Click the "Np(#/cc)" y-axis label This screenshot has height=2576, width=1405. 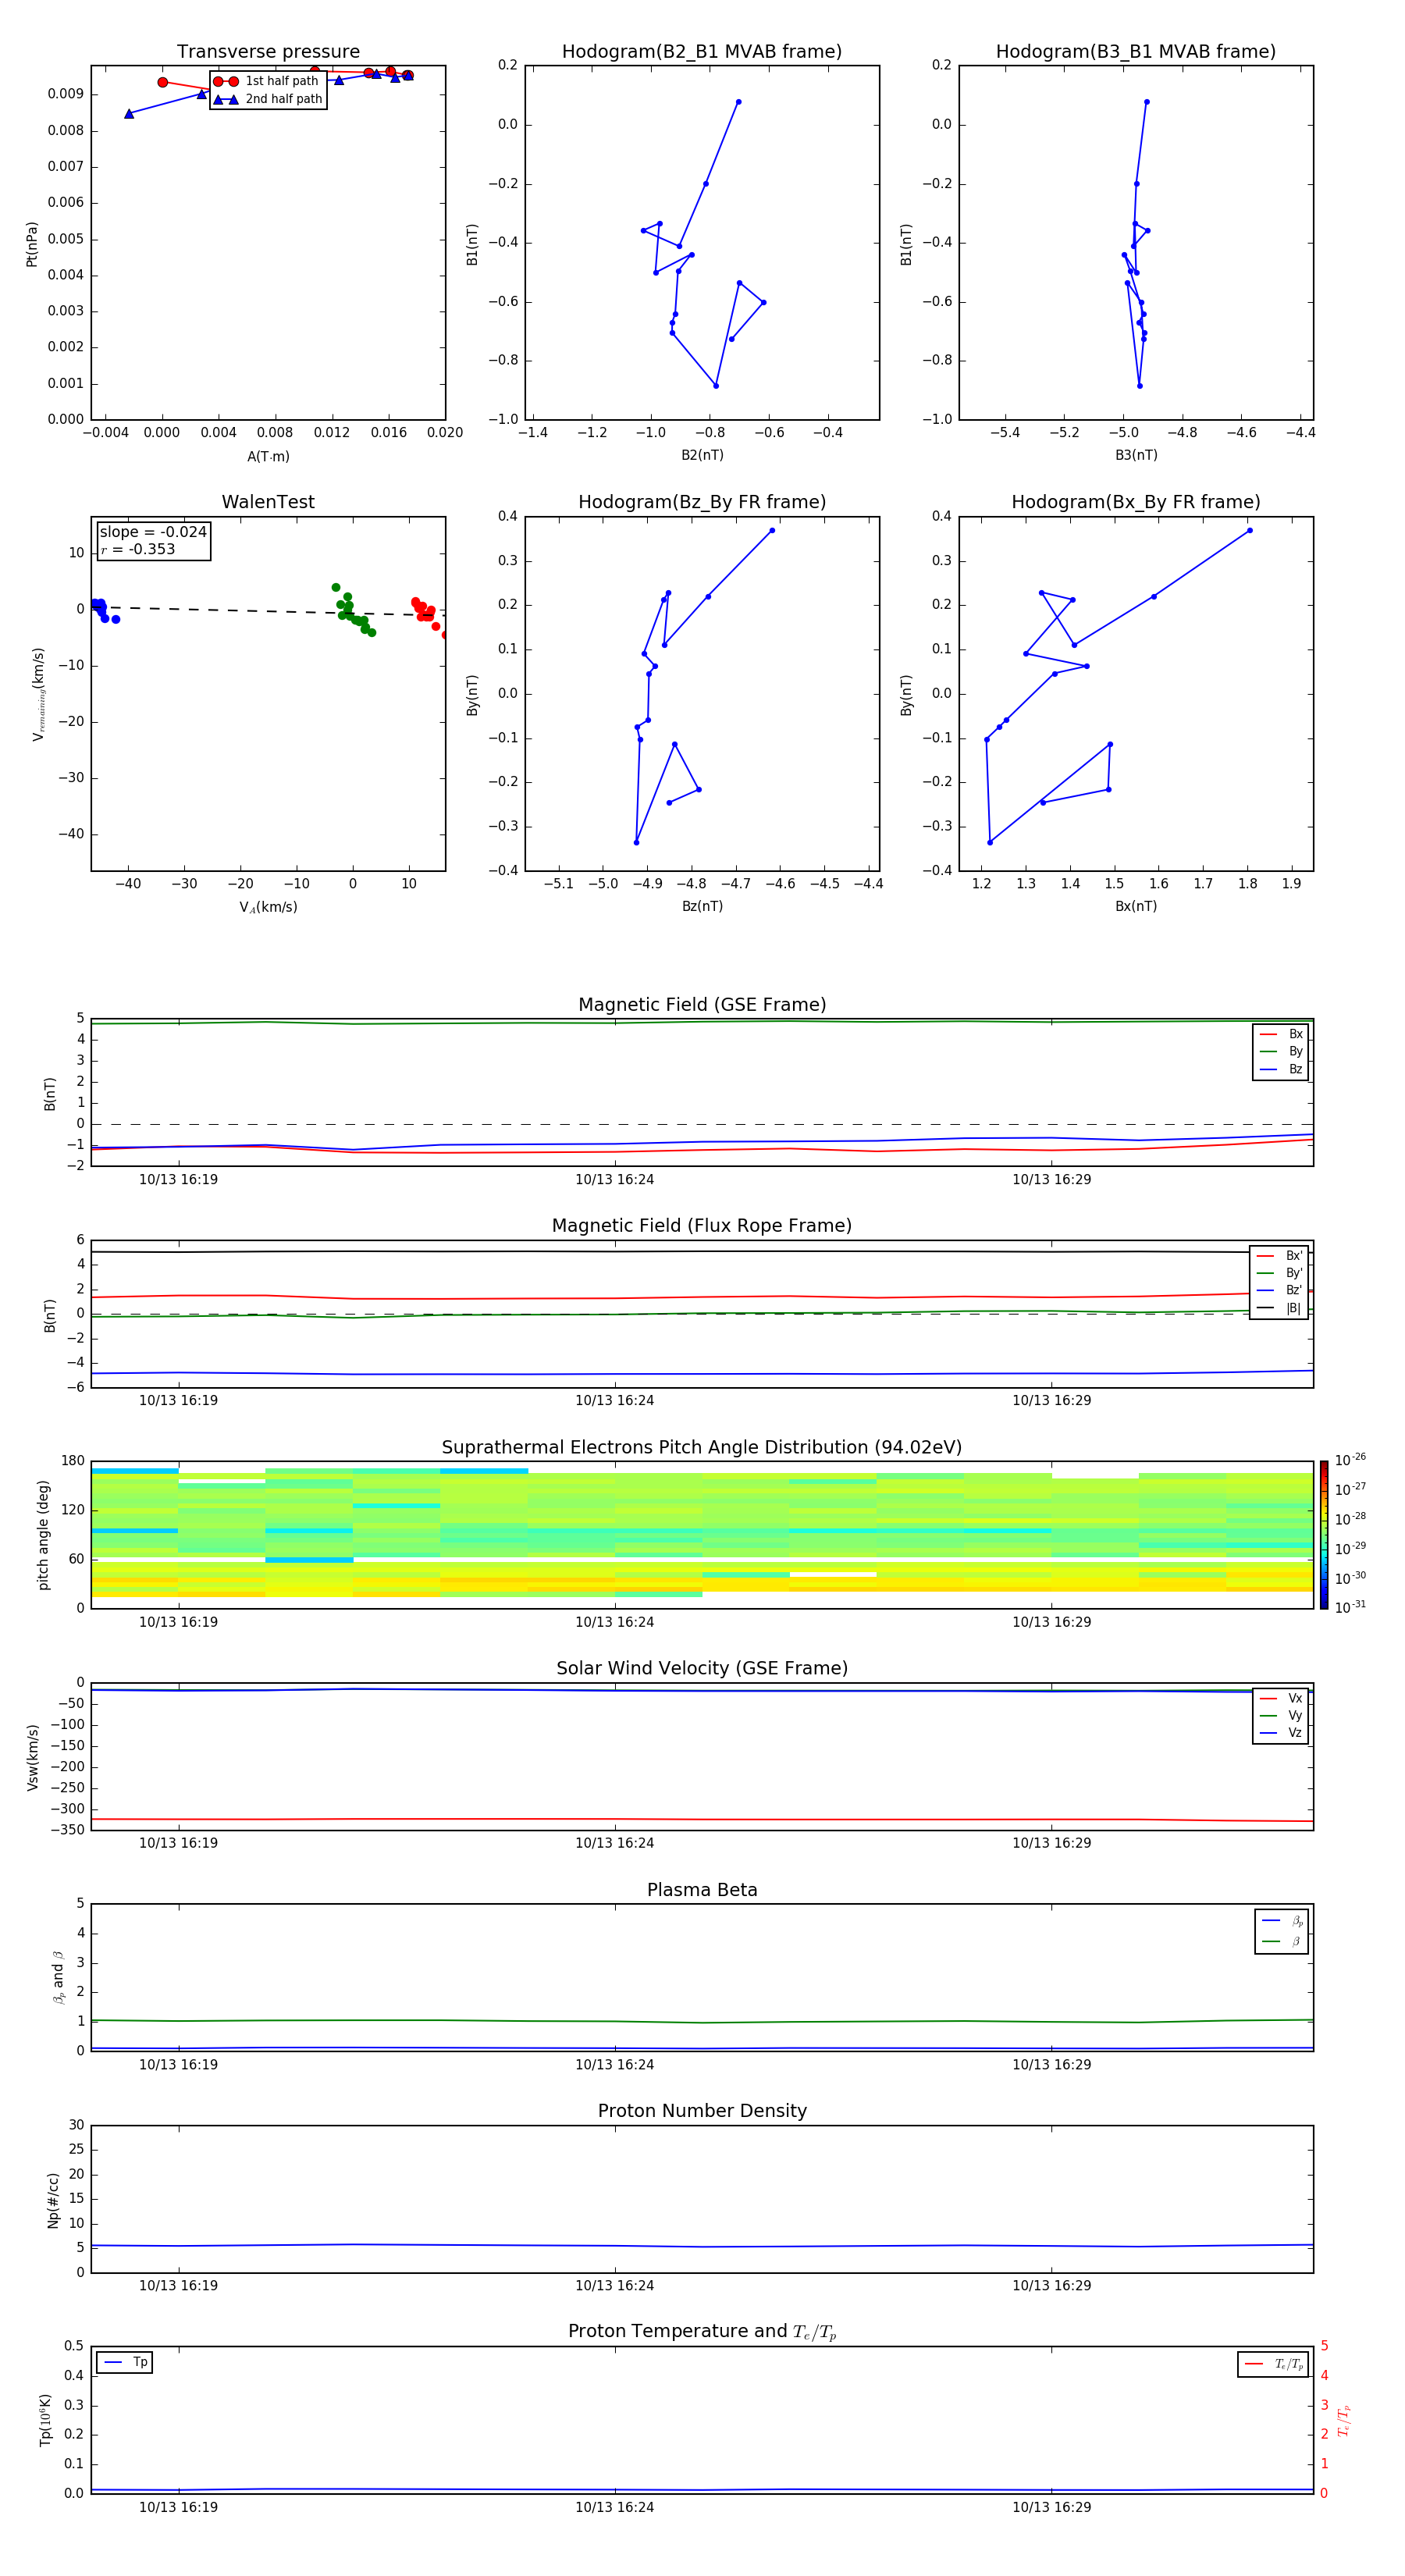click(53, 2200)
